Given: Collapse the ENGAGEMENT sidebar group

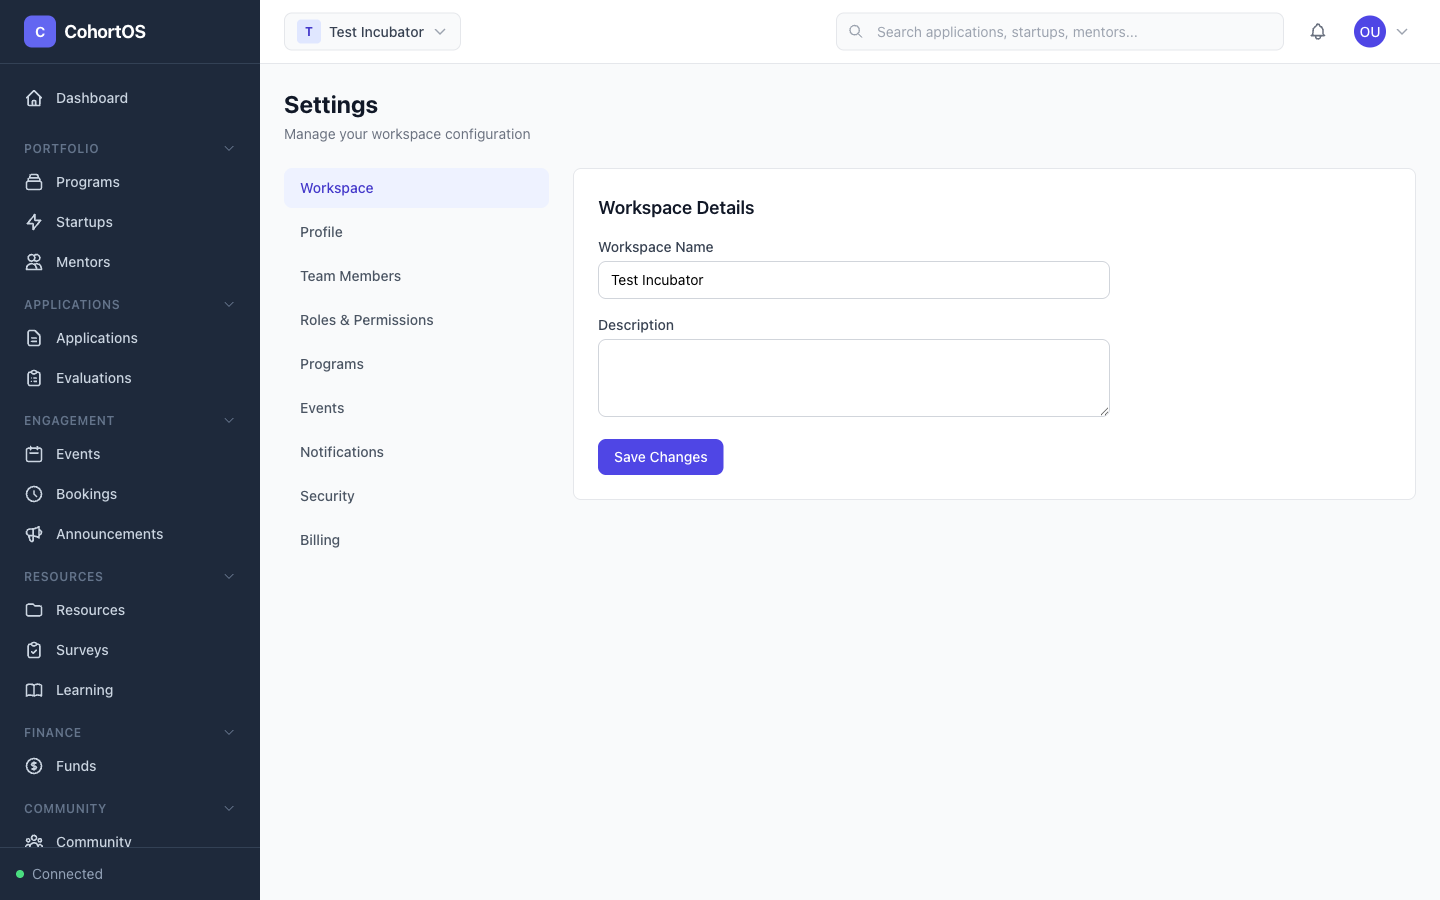Looking at the screenshot, I should (x=229, y=420).
